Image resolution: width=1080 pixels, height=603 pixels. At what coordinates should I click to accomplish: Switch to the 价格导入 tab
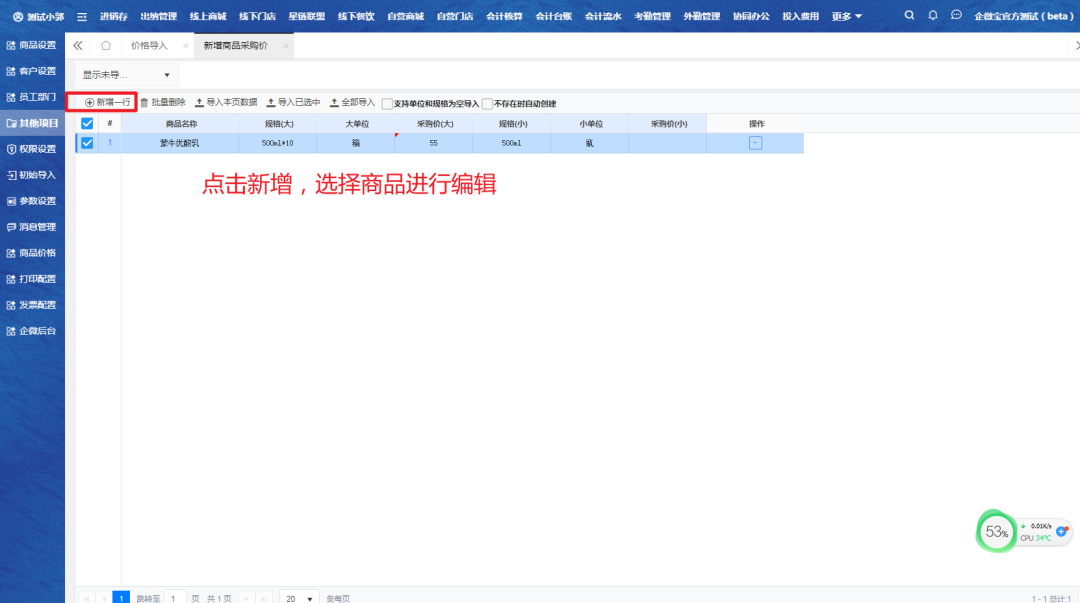point(149,46)
